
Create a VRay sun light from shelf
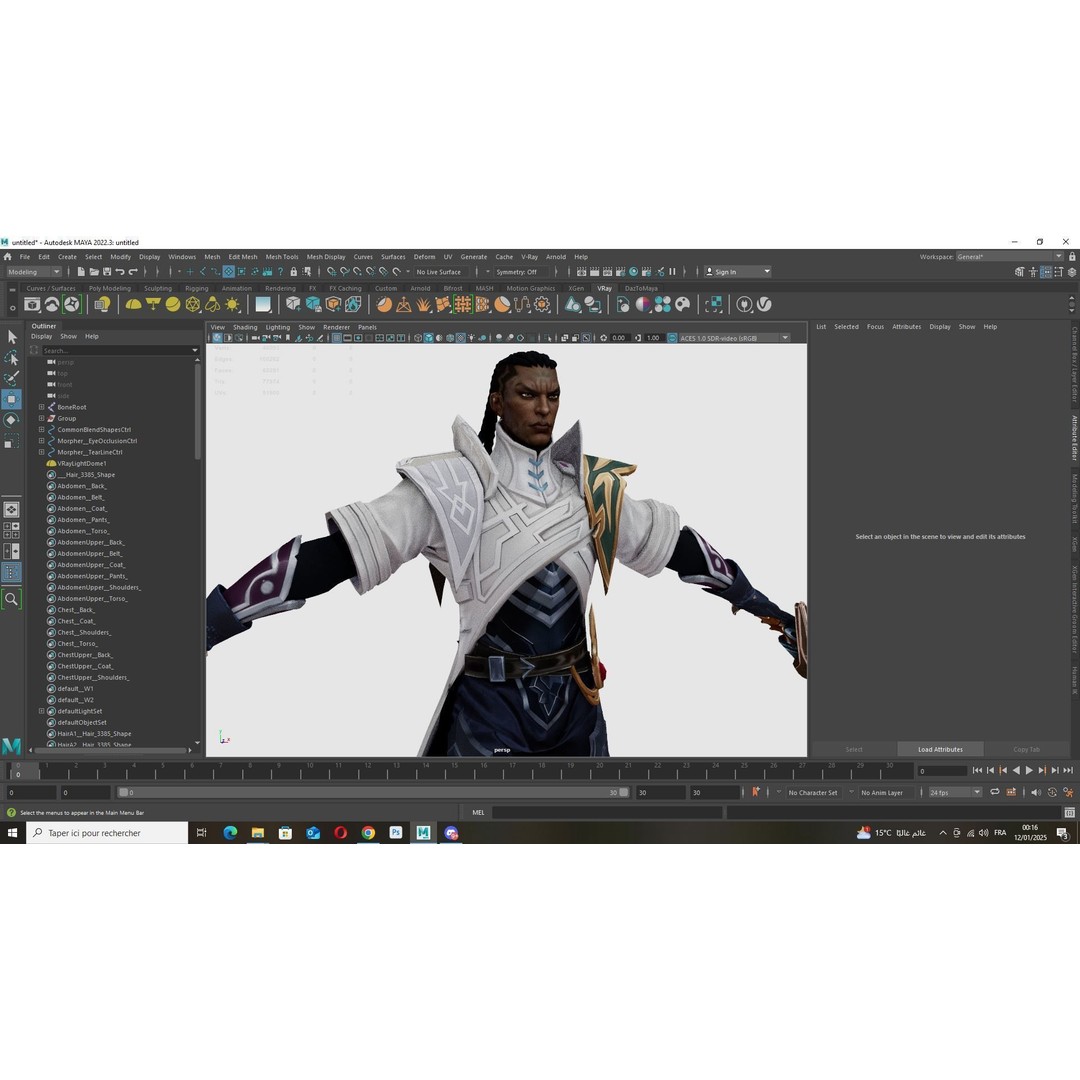[233, 304]
